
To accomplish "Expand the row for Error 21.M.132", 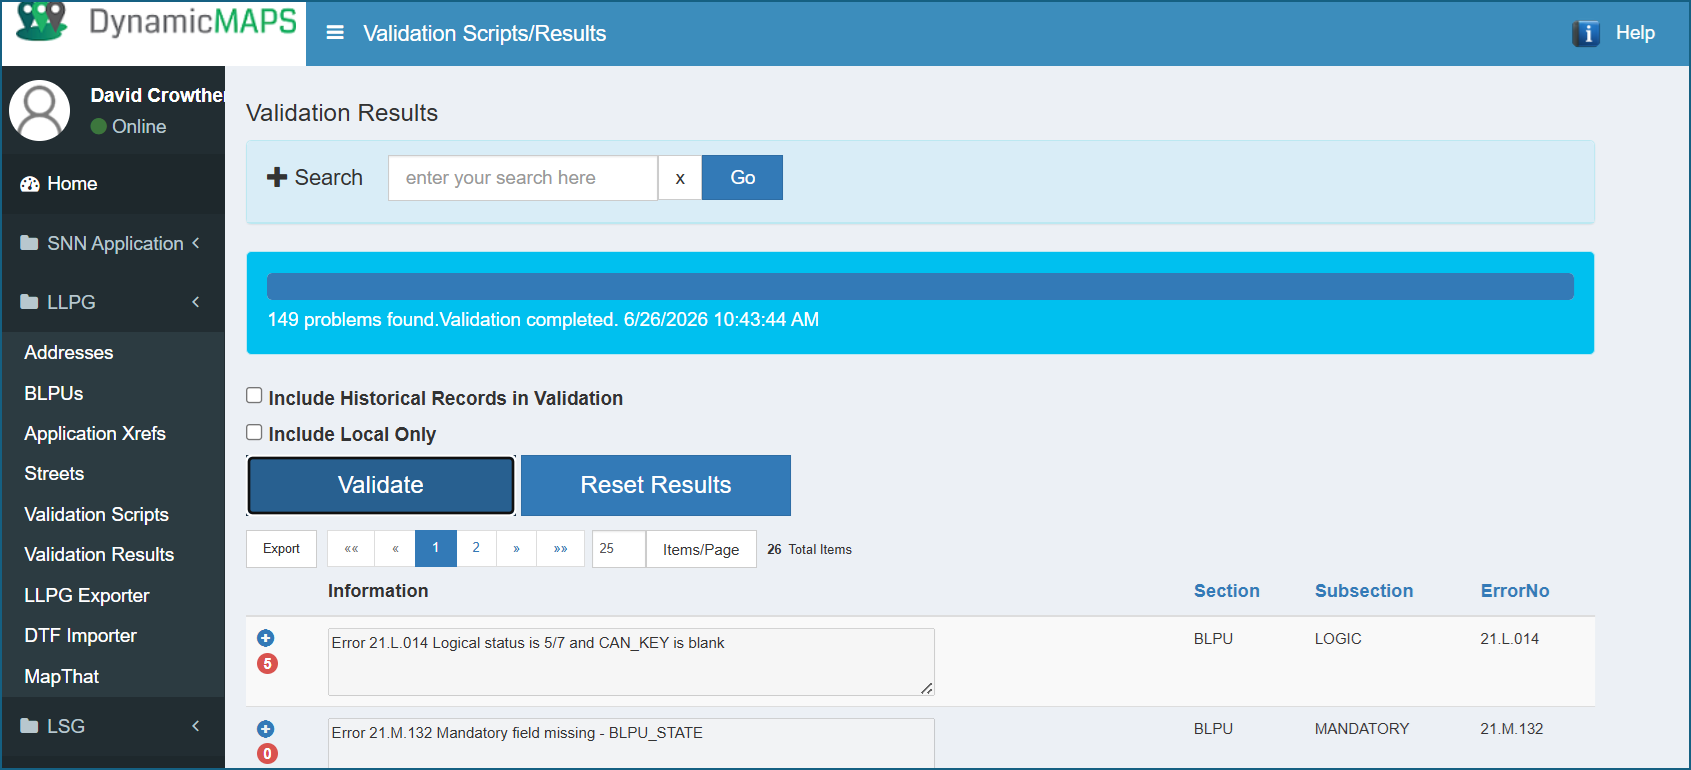I will (266, 729).
